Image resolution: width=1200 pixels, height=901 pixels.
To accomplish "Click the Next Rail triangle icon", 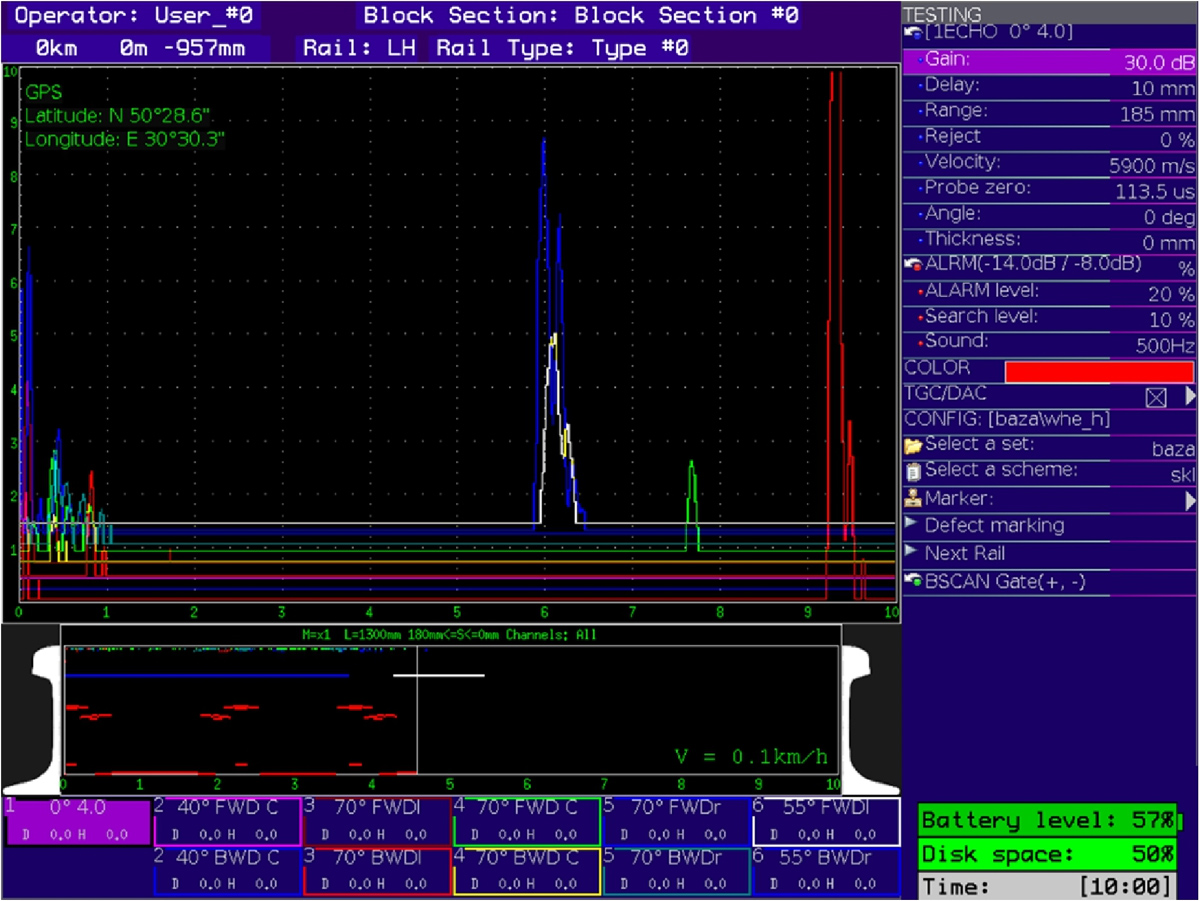I will pos(911,551).
